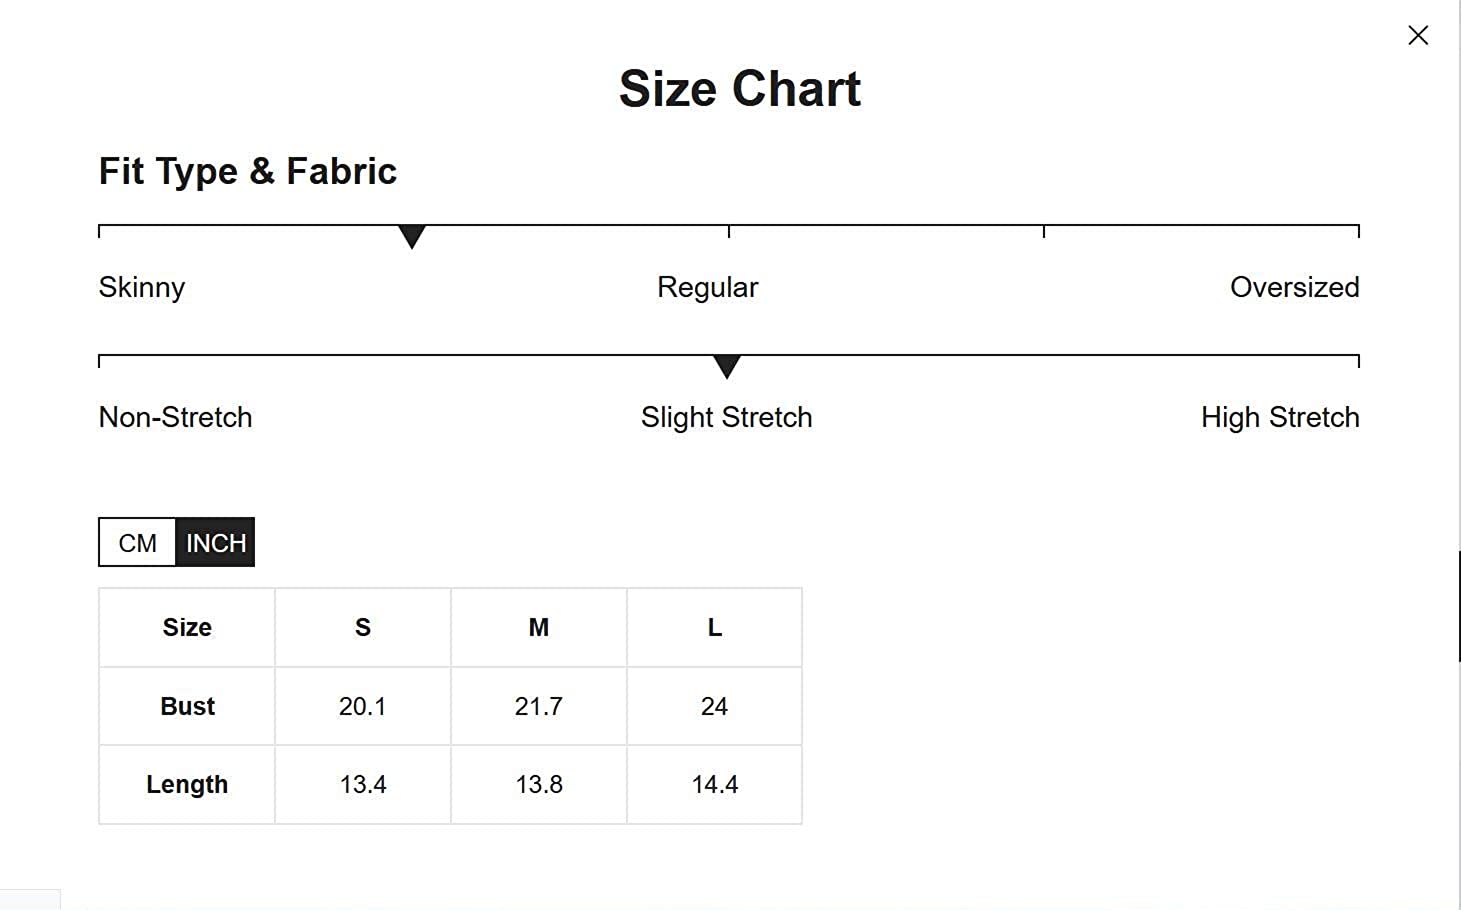Click the Size Chart heading
This screenshot has width=1461, height=910.
(739, 89)
